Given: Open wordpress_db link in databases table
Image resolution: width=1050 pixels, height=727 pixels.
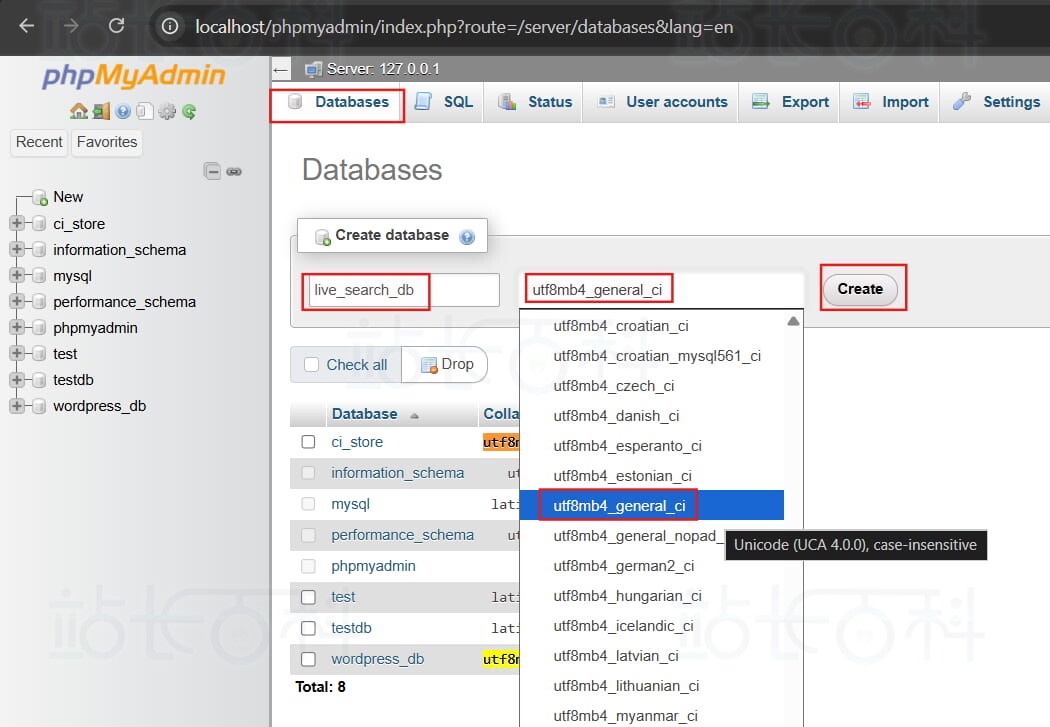Looking at the screenshot, I should coord(378,659).
